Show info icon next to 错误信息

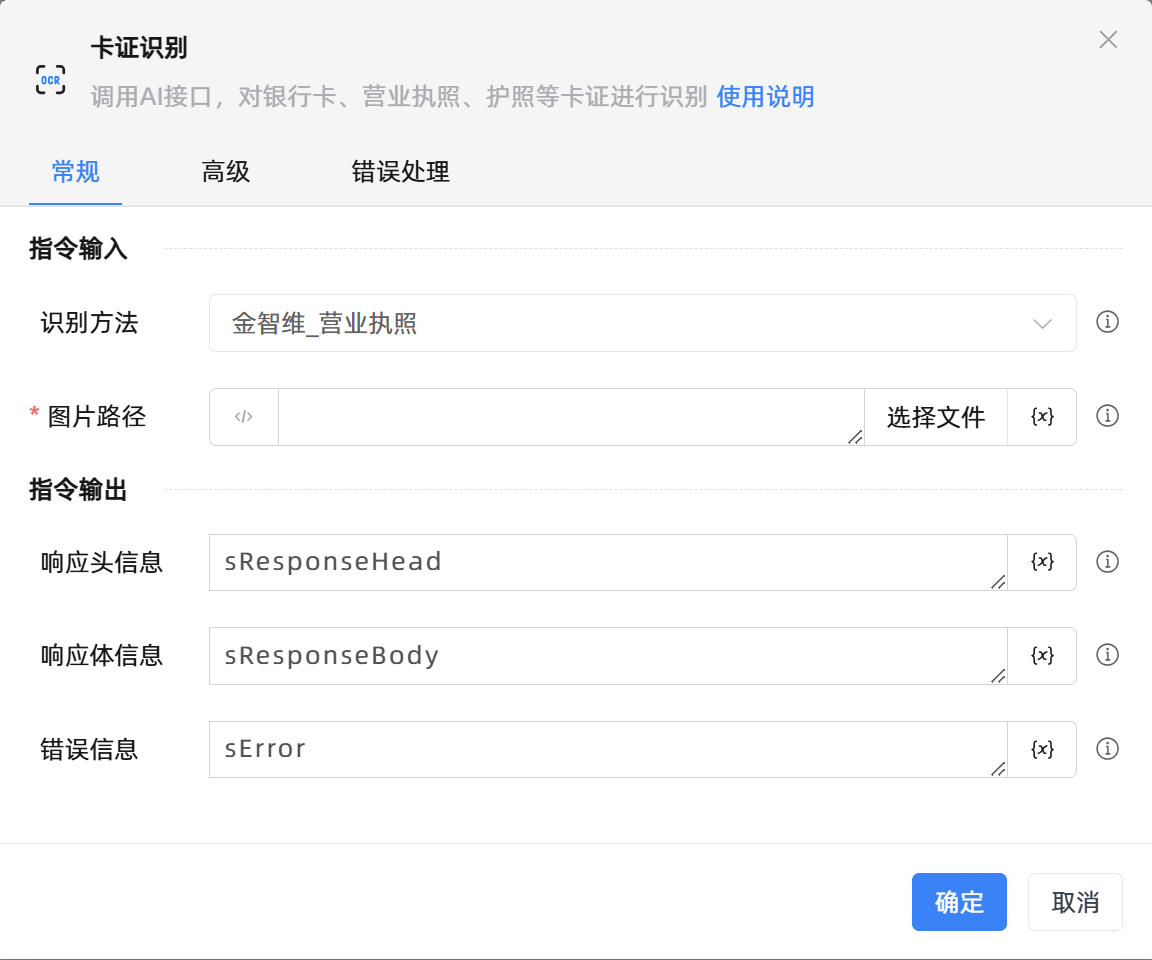pos(1107,749)
